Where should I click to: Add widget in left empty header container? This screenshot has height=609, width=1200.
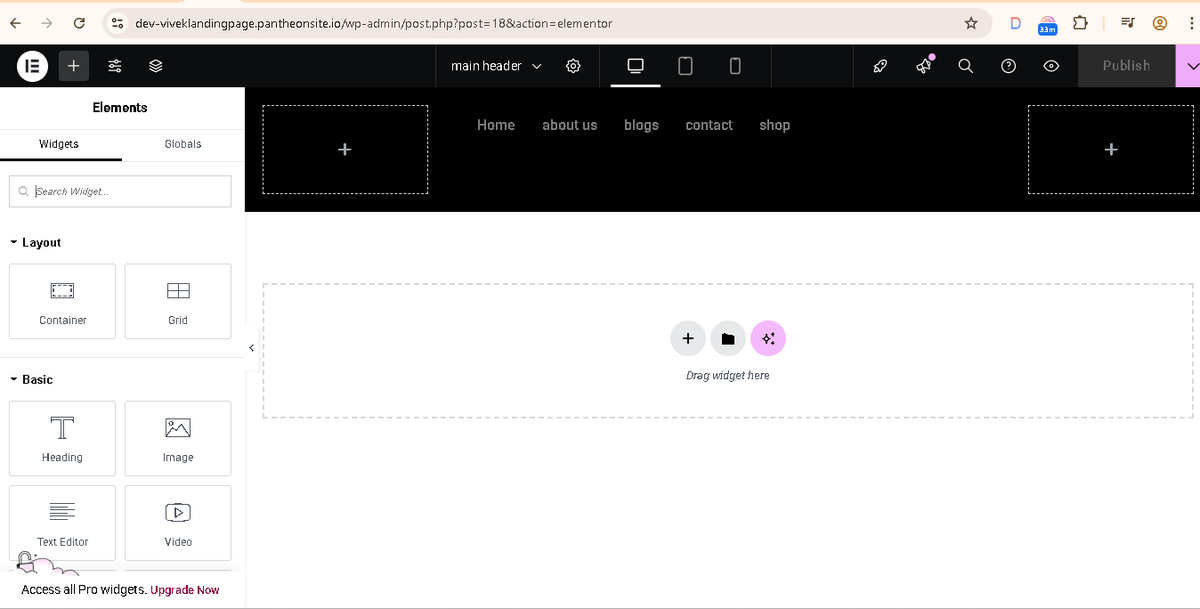tap(345, 149)
